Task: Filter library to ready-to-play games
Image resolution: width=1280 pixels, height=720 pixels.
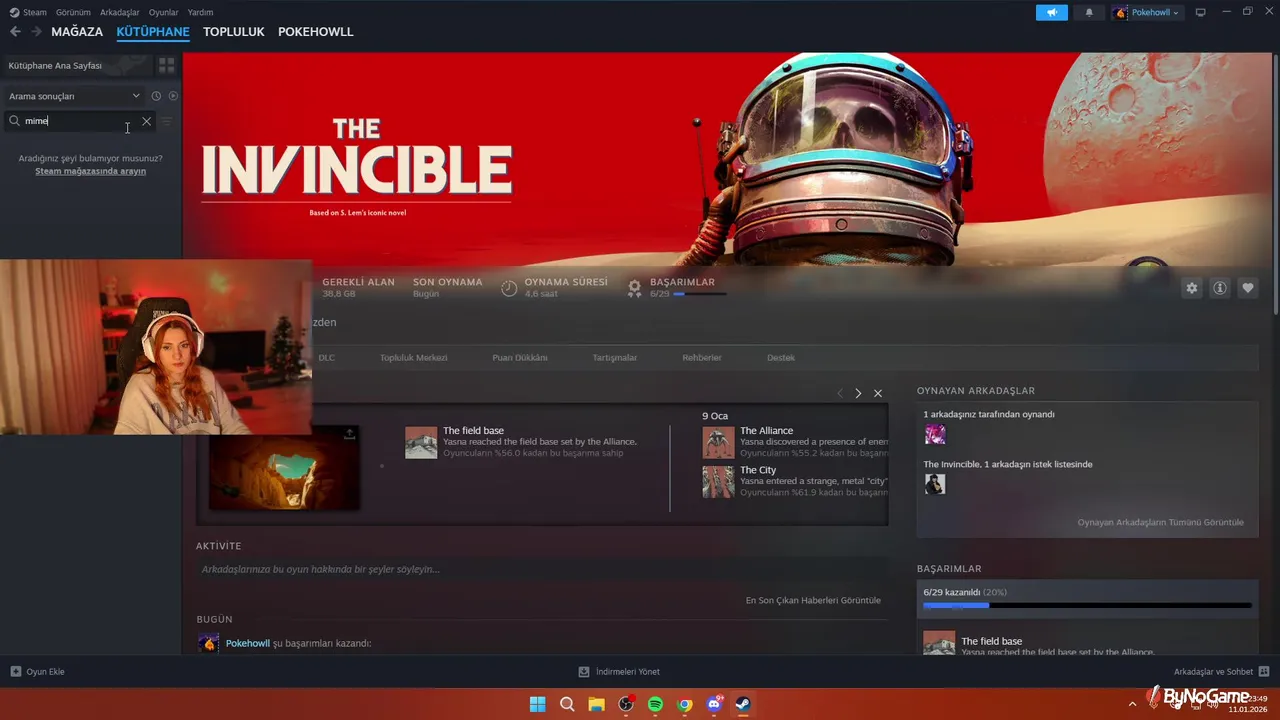Action: click(173, 96)
